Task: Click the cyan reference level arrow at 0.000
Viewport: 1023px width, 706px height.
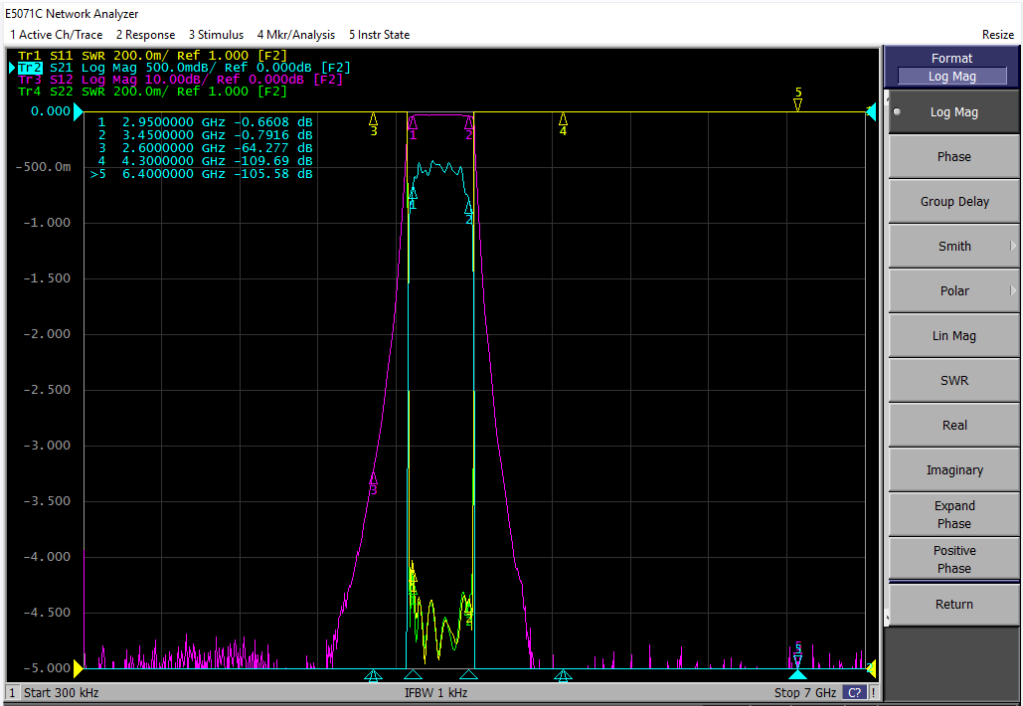Action: point(78,112)
